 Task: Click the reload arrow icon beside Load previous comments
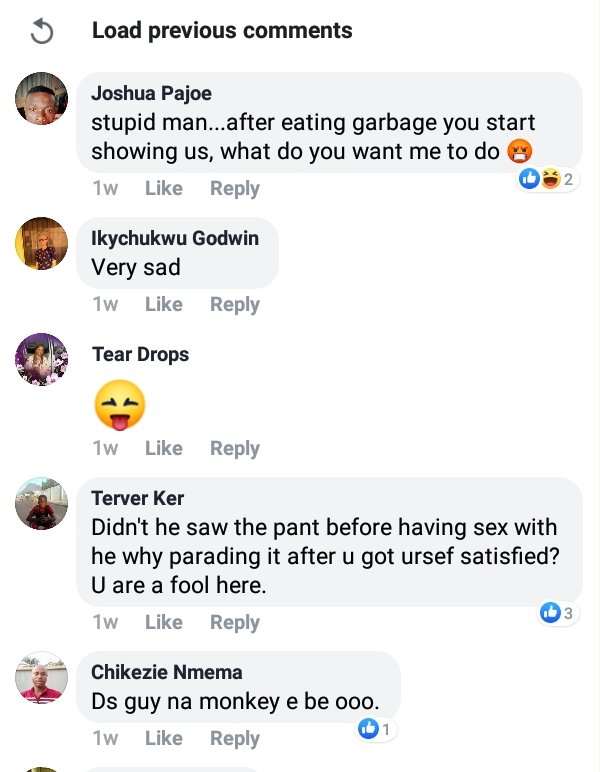pyautogui.click(x=41, y=32)
